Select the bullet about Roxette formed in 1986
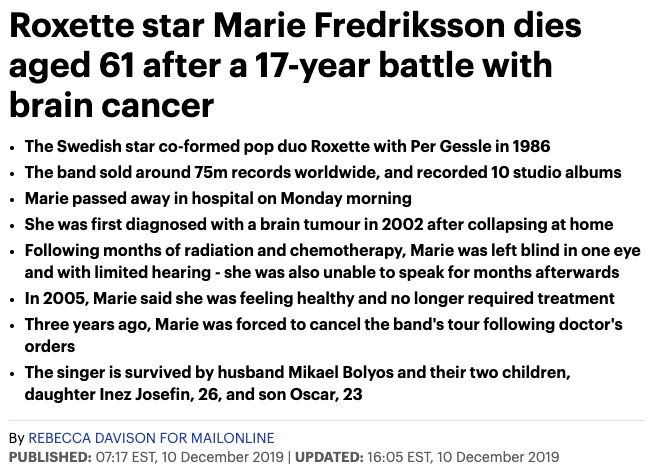652x475 pixels. 287,146
